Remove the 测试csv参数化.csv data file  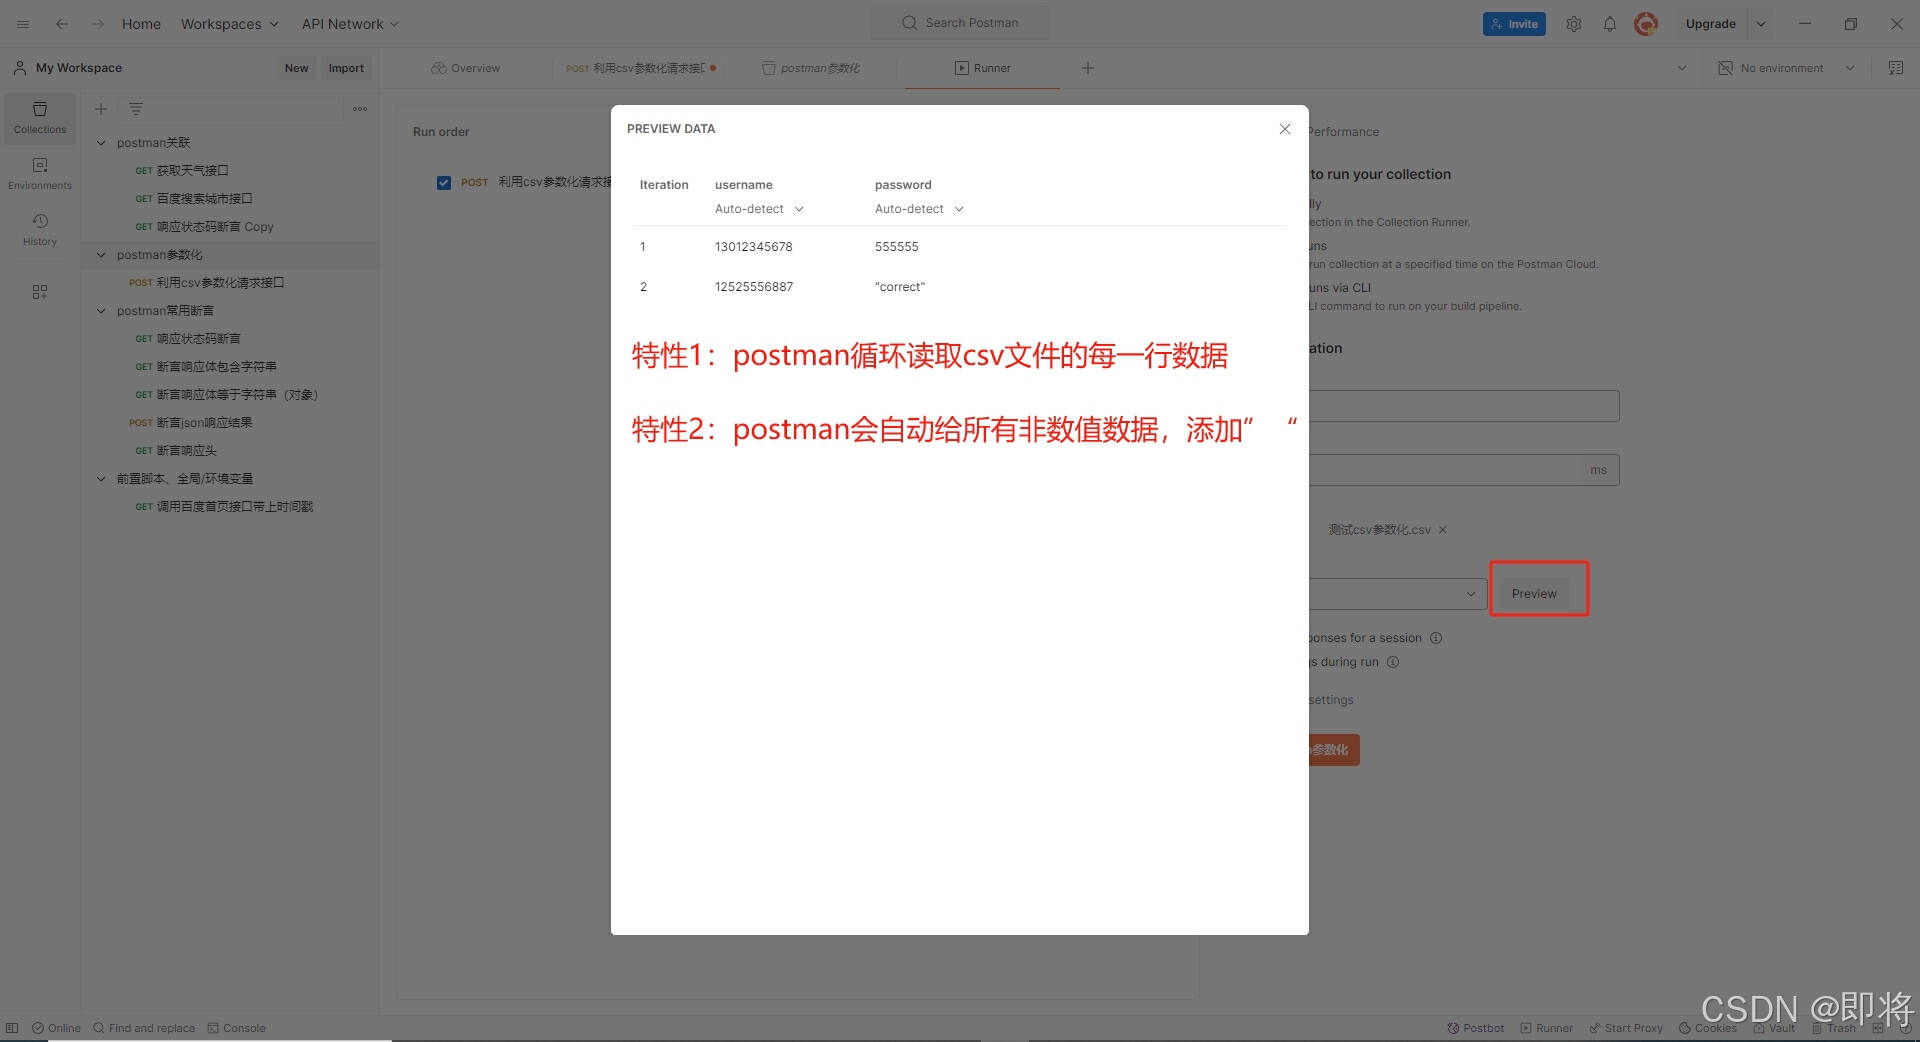point(1443,530)
